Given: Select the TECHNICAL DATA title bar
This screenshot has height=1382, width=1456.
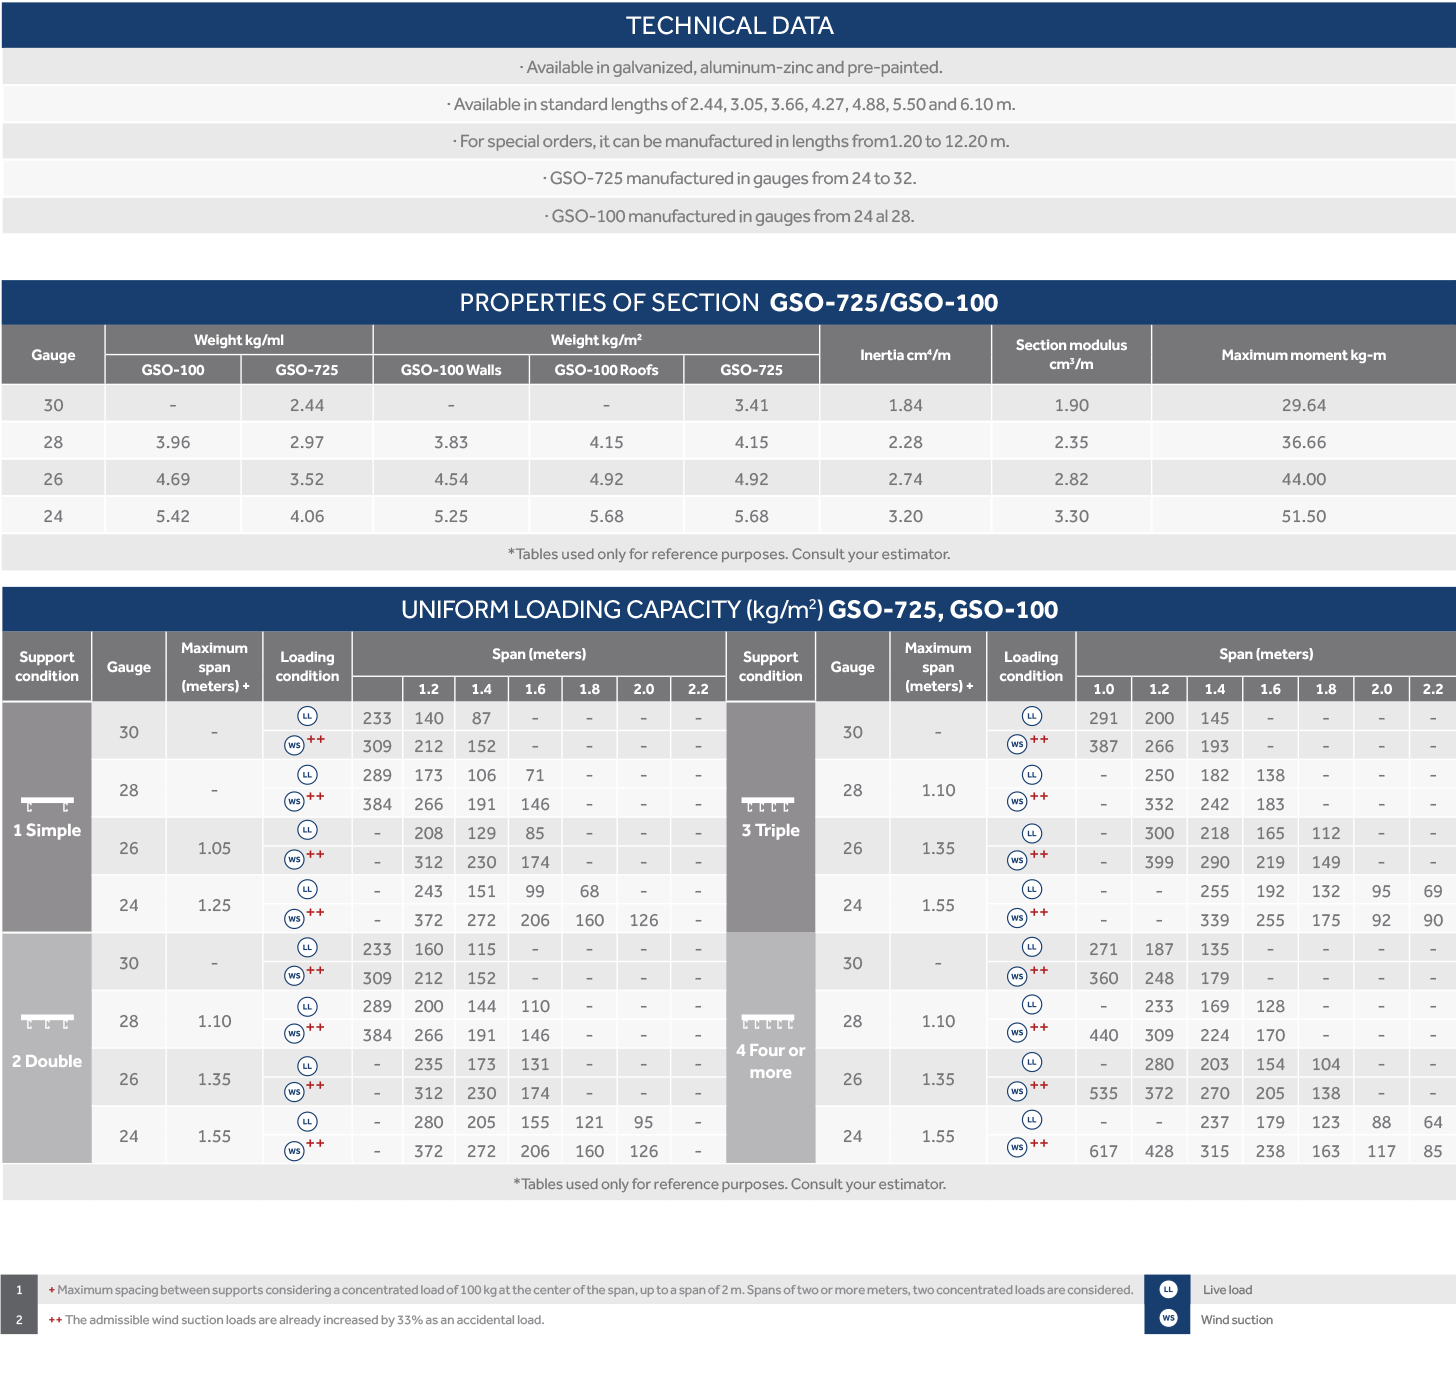Looking at the screenshot, I should pyautogui.click(x=728, y=25).
